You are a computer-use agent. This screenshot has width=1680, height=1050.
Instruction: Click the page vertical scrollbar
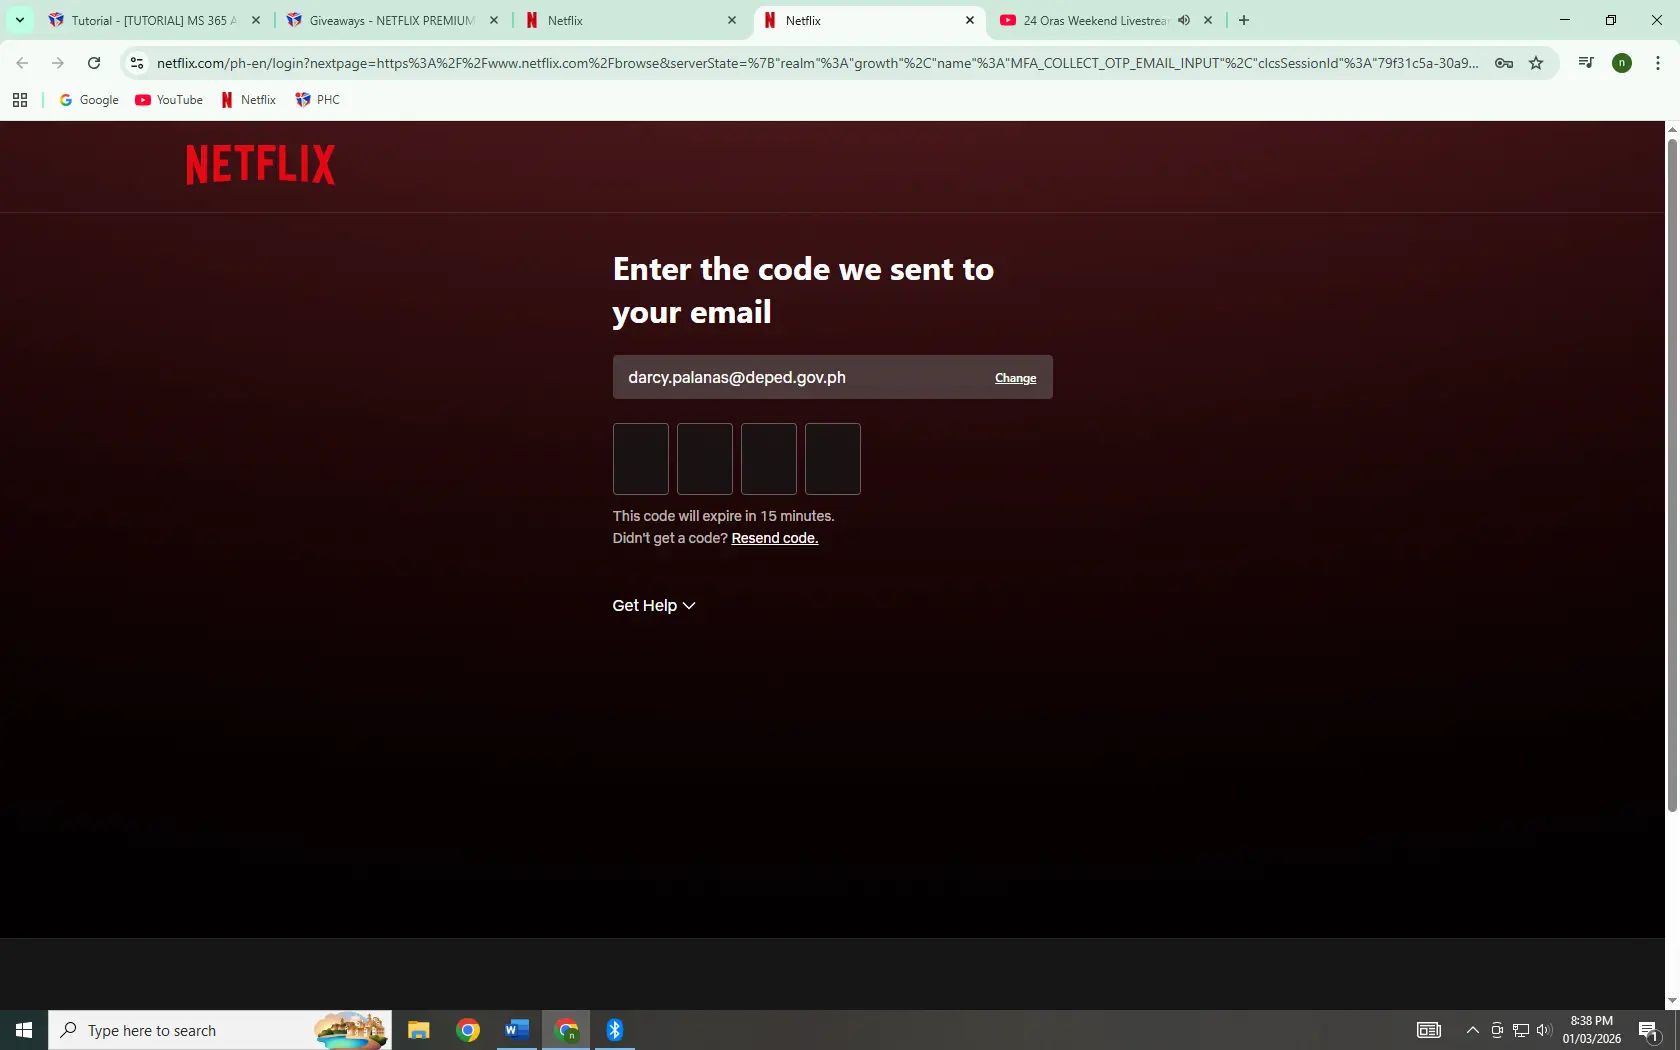point(1672,475)
